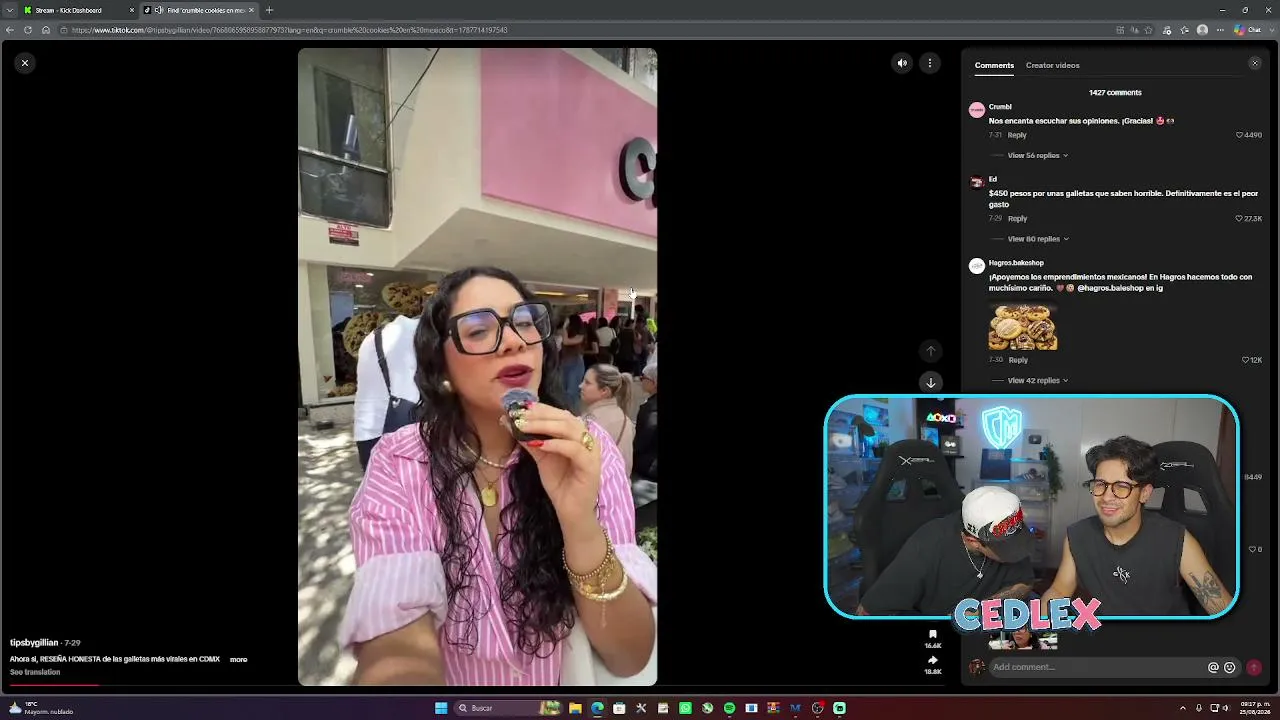Viewport: 1280px width, 720px height.
Task: Go to the previous video with up arrow
Action: [931, 351]
